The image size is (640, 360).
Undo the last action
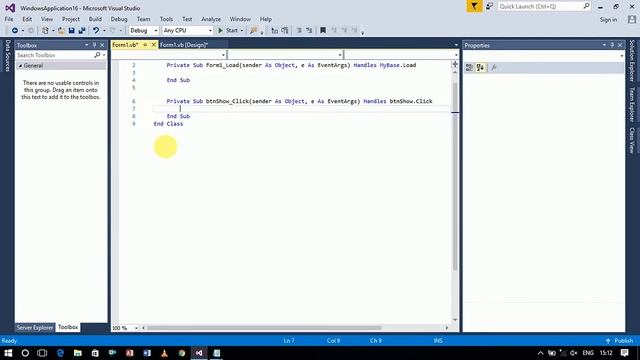(96, 31)
